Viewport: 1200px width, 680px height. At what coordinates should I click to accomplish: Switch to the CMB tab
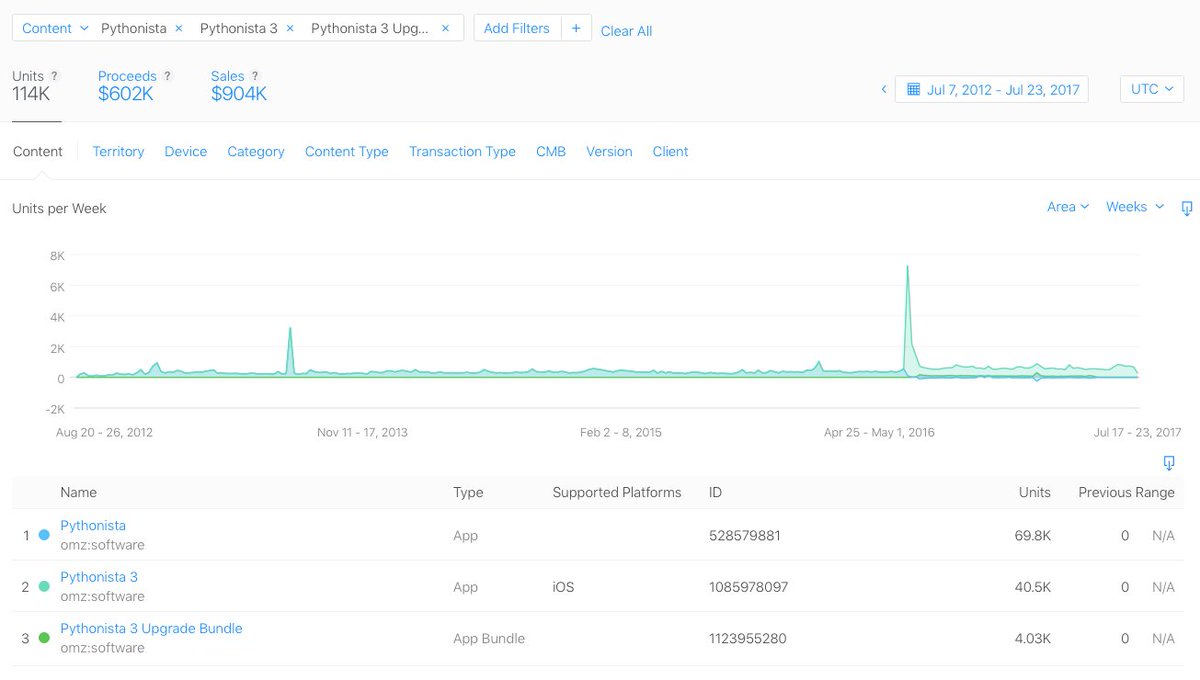tap(551, 152)
